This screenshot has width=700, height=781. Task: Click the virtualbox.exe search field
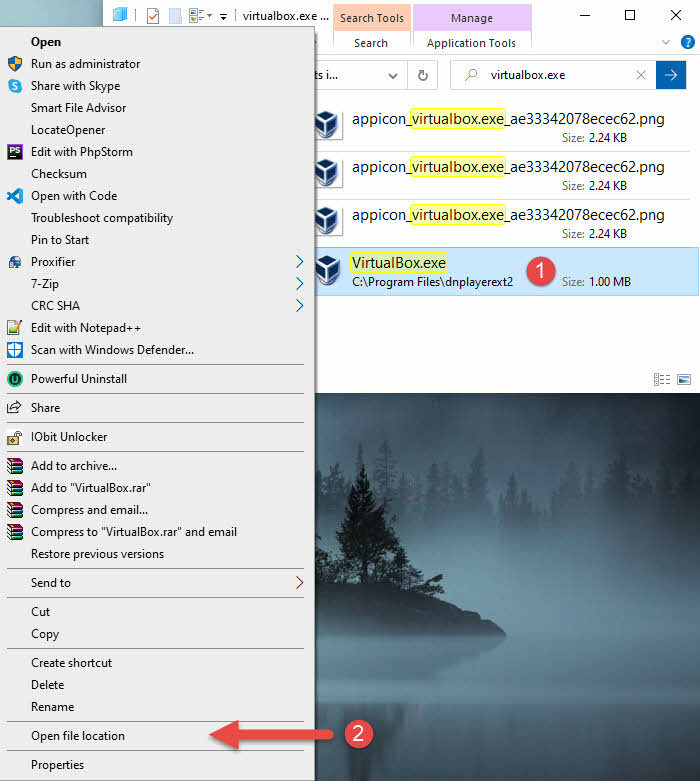[553, 75]
